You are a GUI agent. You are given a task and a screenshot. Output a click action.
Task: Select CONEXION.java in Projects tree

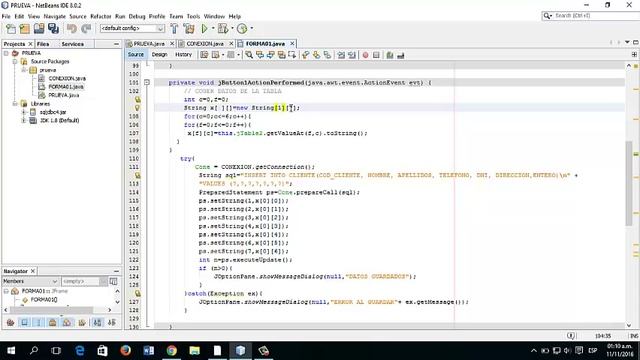(x=67, y=78)
